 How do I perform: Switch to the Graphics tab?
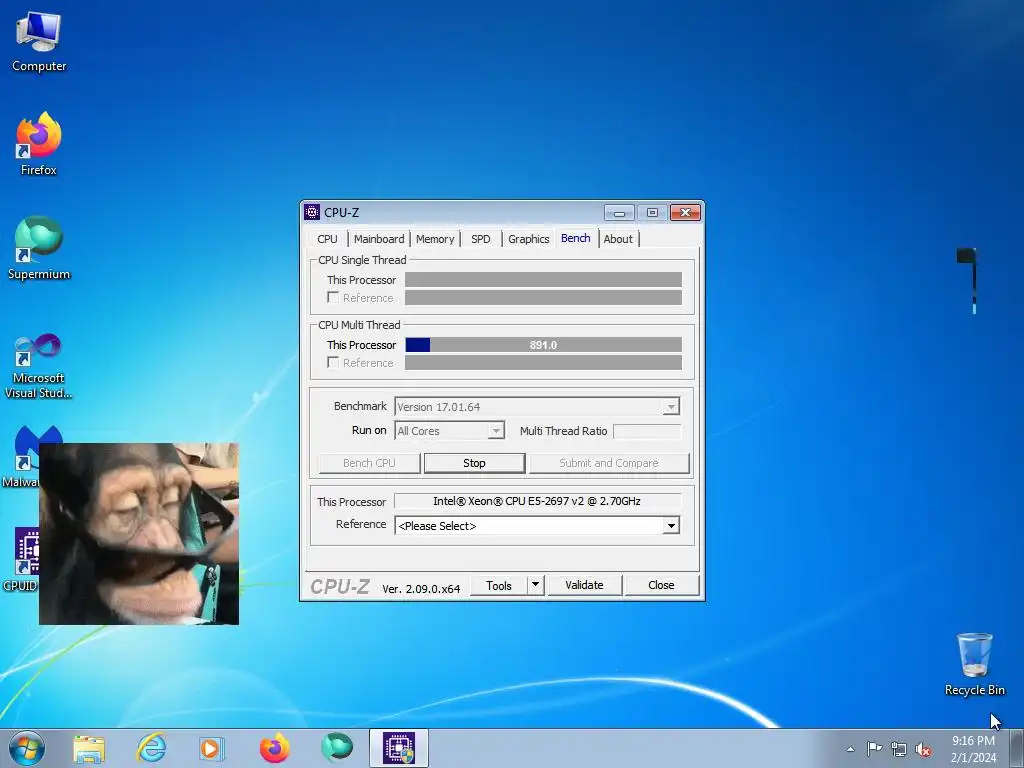pos(528,239)
